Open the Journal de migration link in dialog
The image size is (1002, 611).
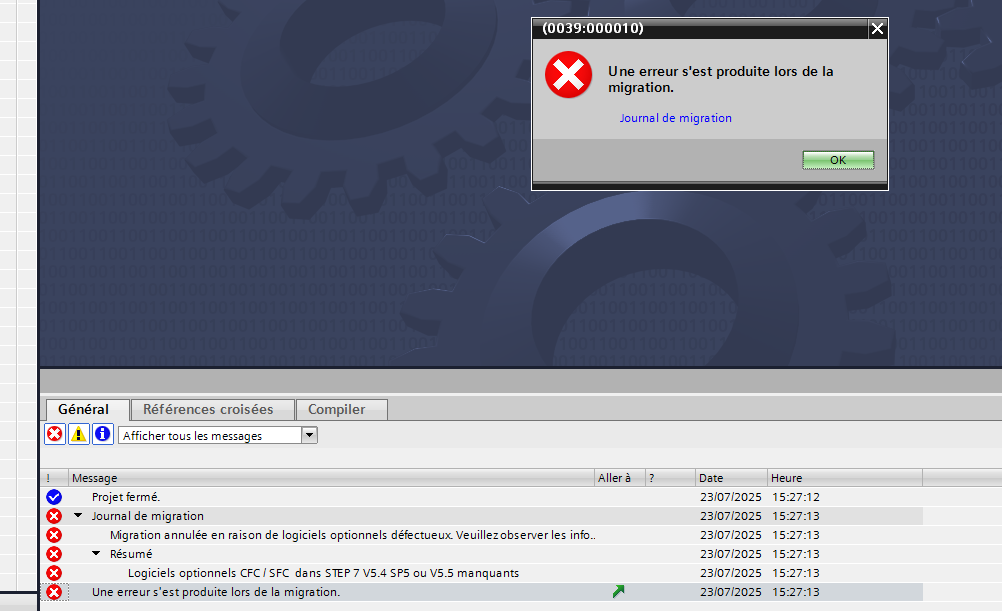pyautogui.click(x=675, y=118)
